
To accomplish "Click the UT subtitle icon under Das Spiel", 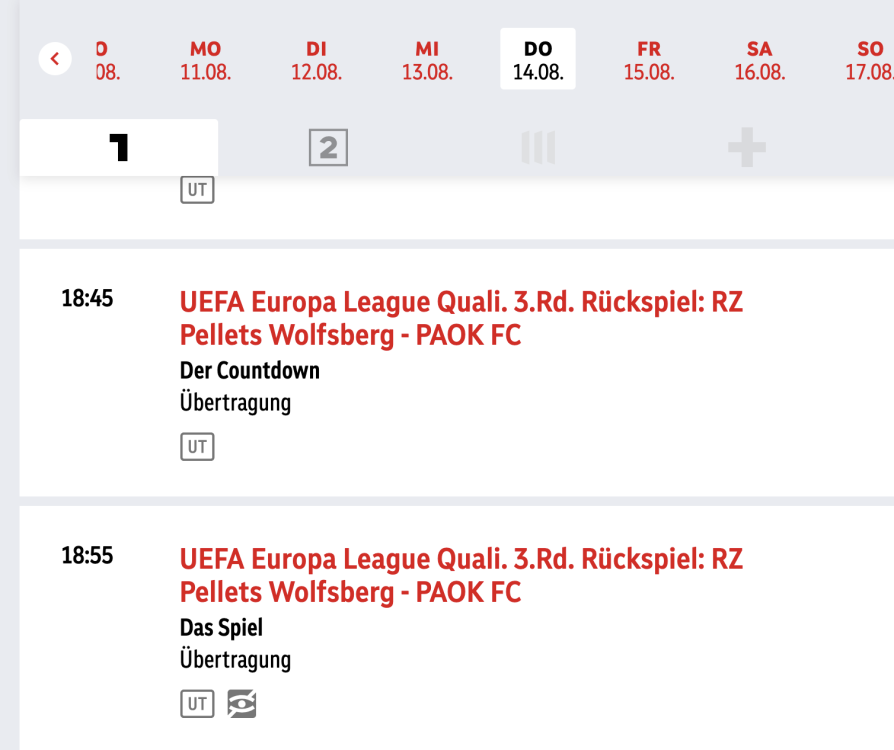I will point(197,704).
